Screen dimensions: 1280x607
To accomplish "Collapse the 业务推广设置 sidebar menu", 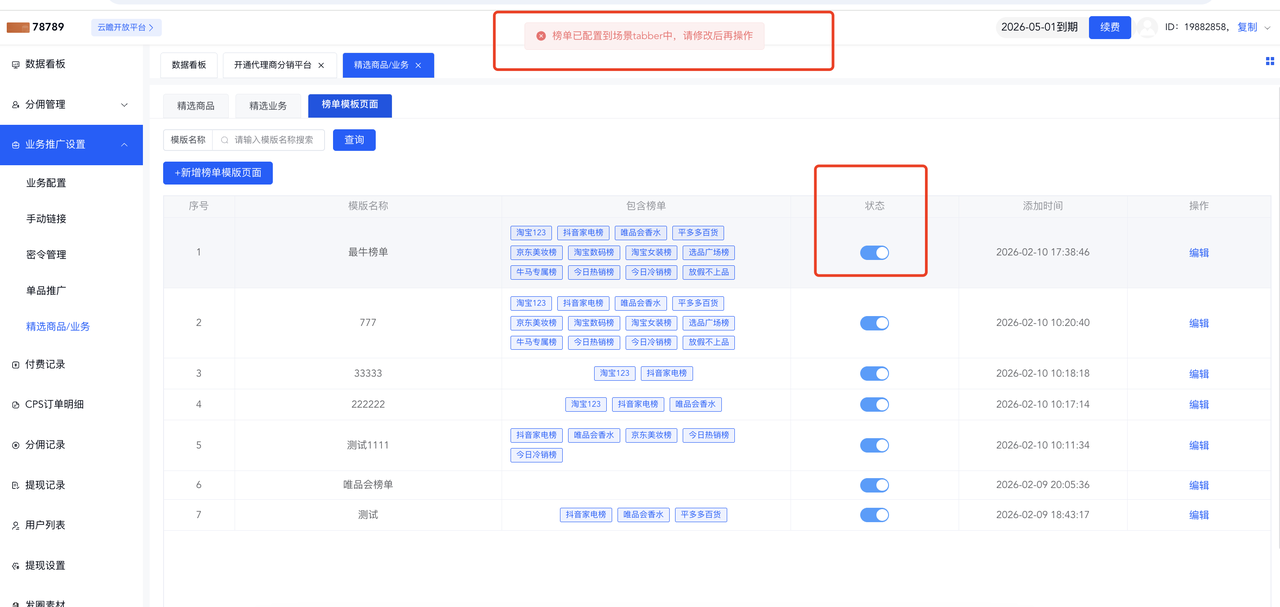I will point(124,145).
